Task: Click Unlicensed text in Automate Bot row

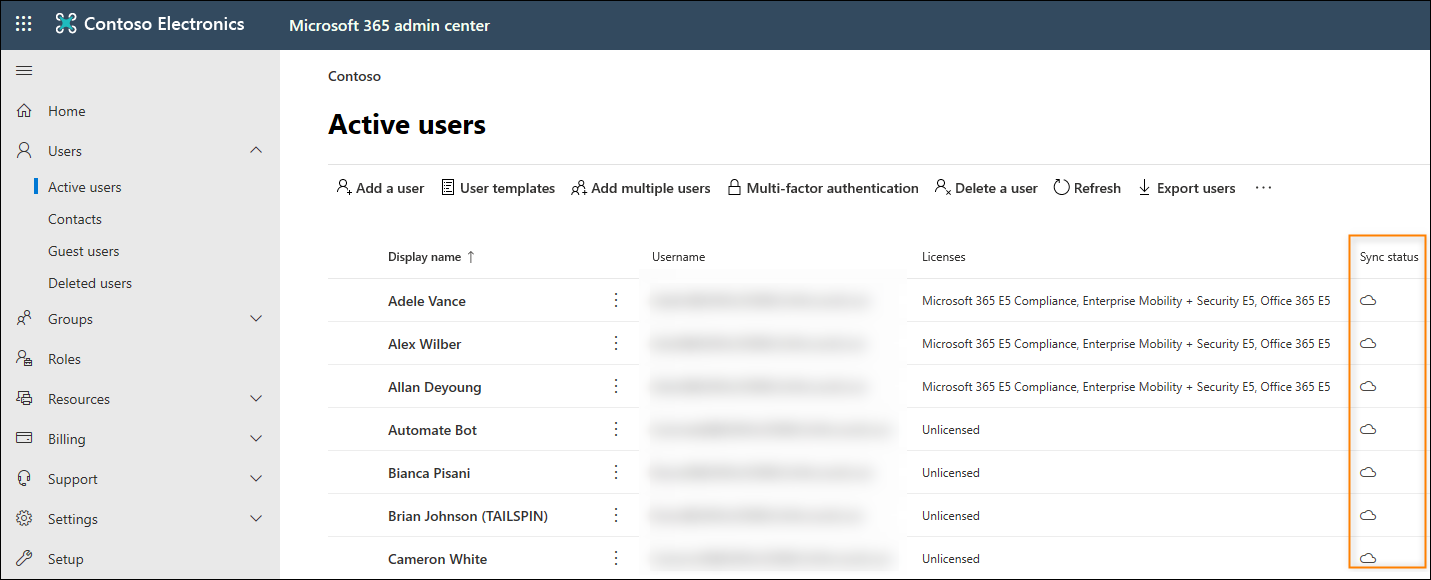Action: (951, 430)
